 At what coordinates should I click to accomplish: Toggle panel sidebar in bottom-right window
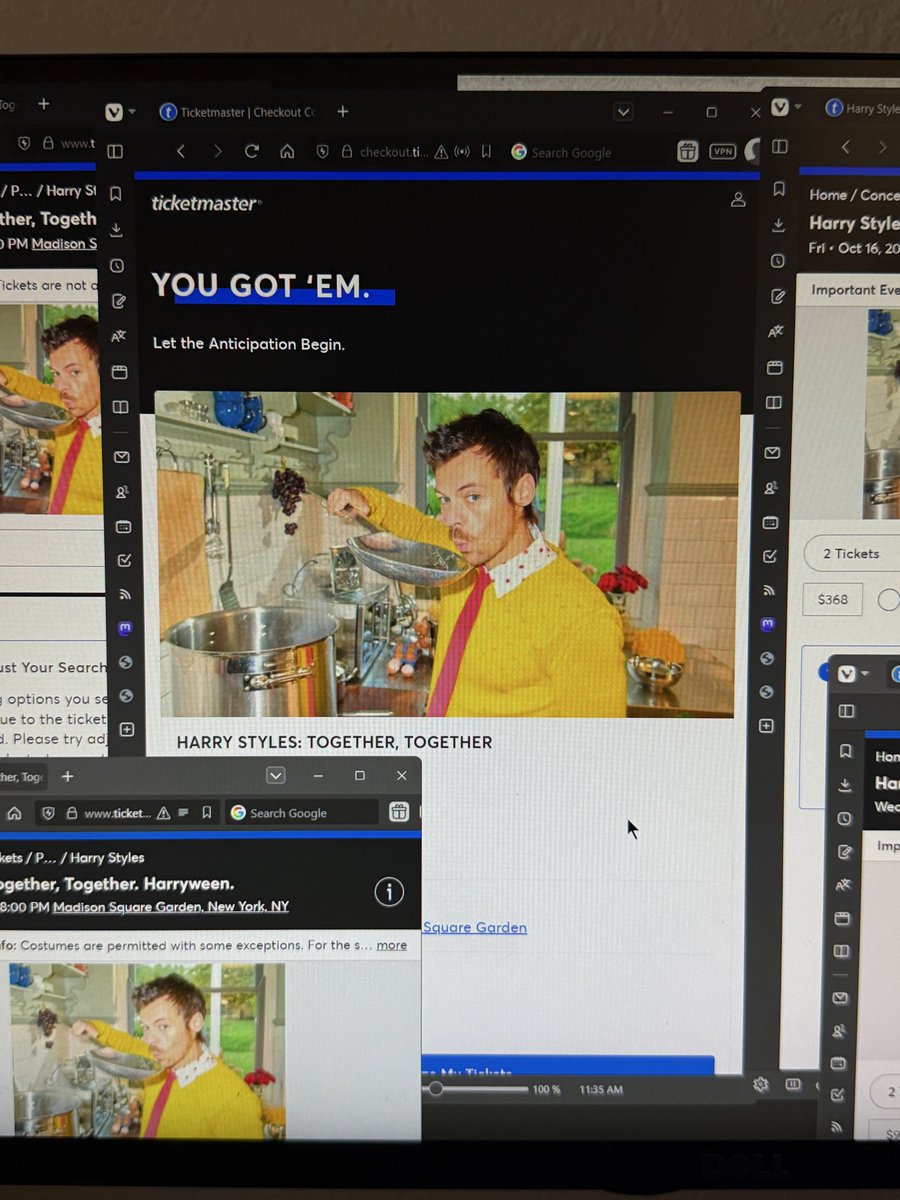click(846, 710)
